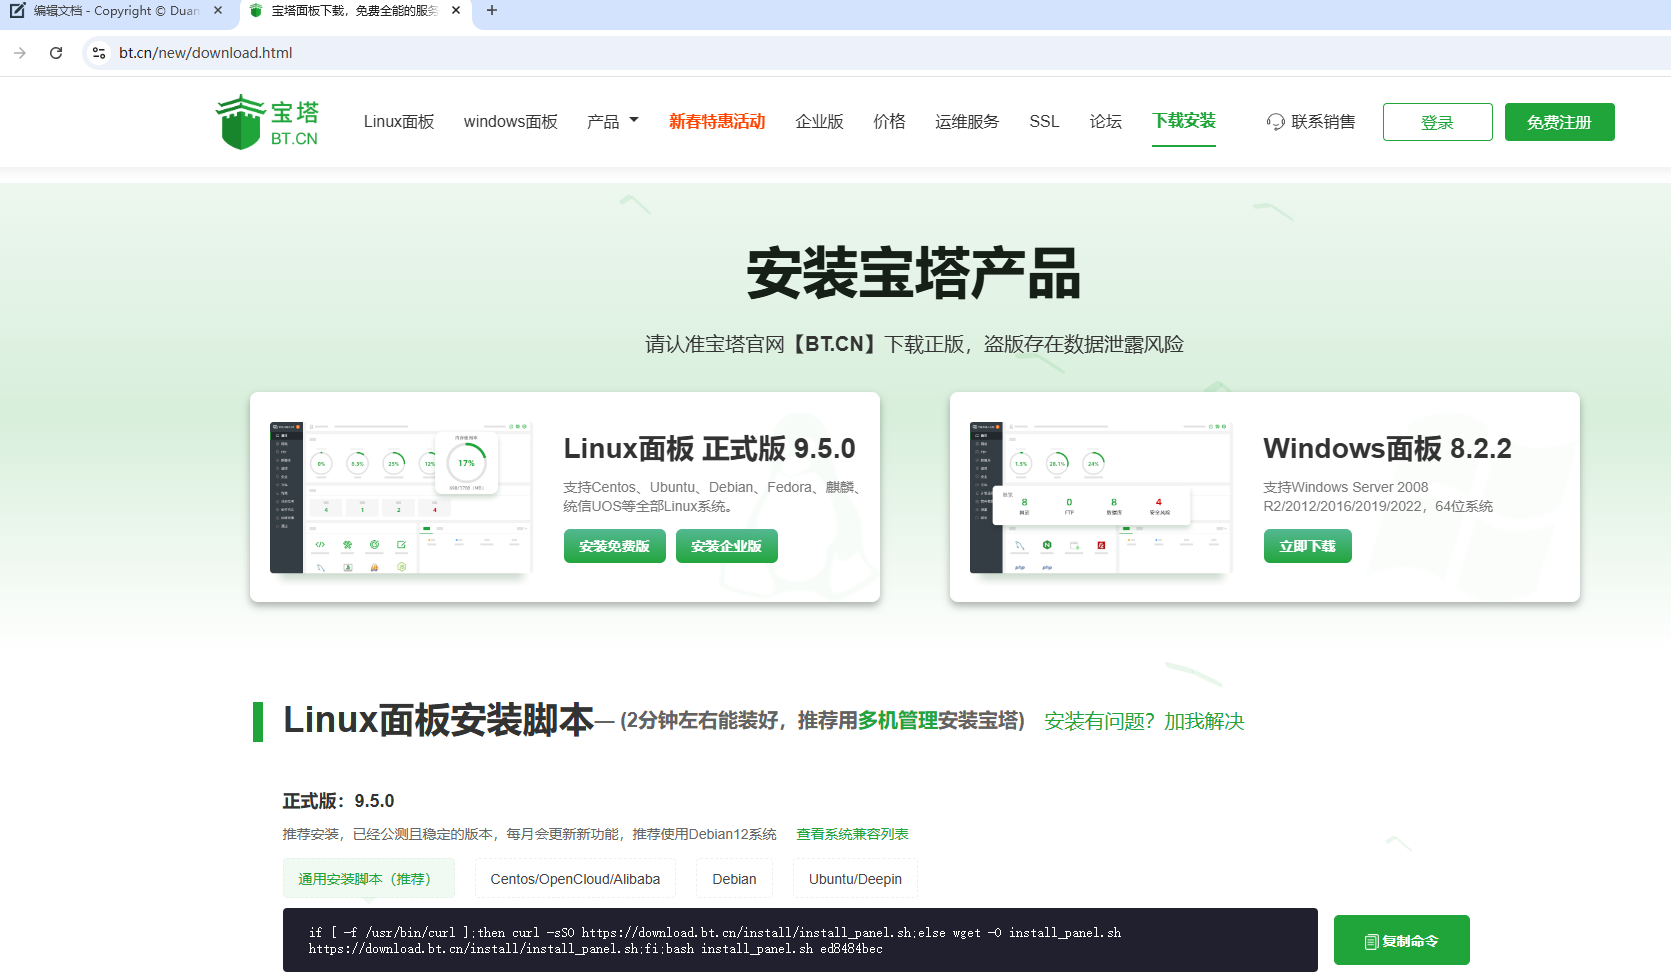Open the 查看系统兼容列表 link
1671x979 pixels.
(852, 834)
